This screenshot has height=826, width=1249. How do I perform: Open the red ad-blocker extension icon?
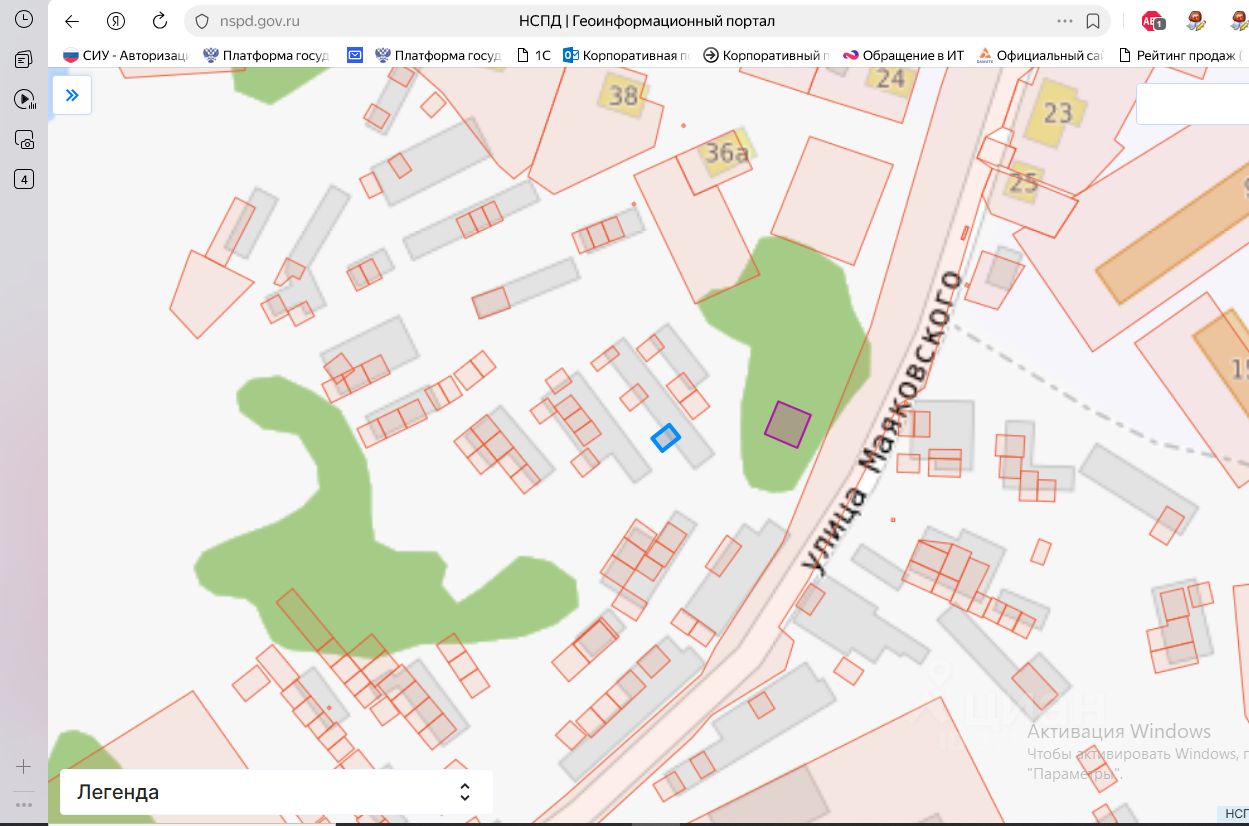1152,21
